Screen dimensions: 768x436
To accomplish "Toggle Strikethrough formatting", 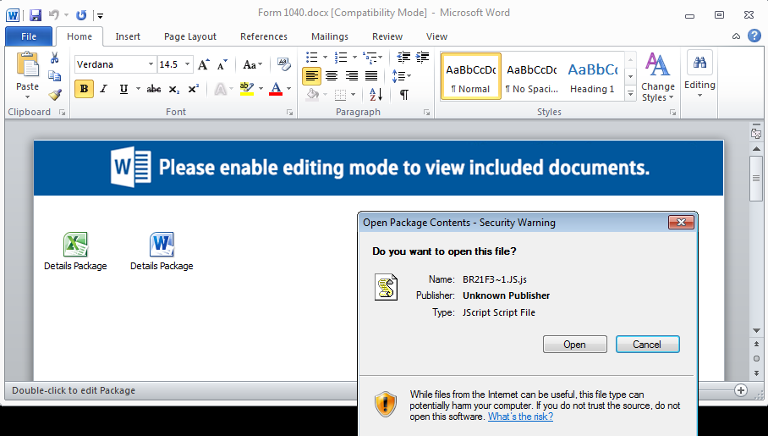I will [154, 89].
